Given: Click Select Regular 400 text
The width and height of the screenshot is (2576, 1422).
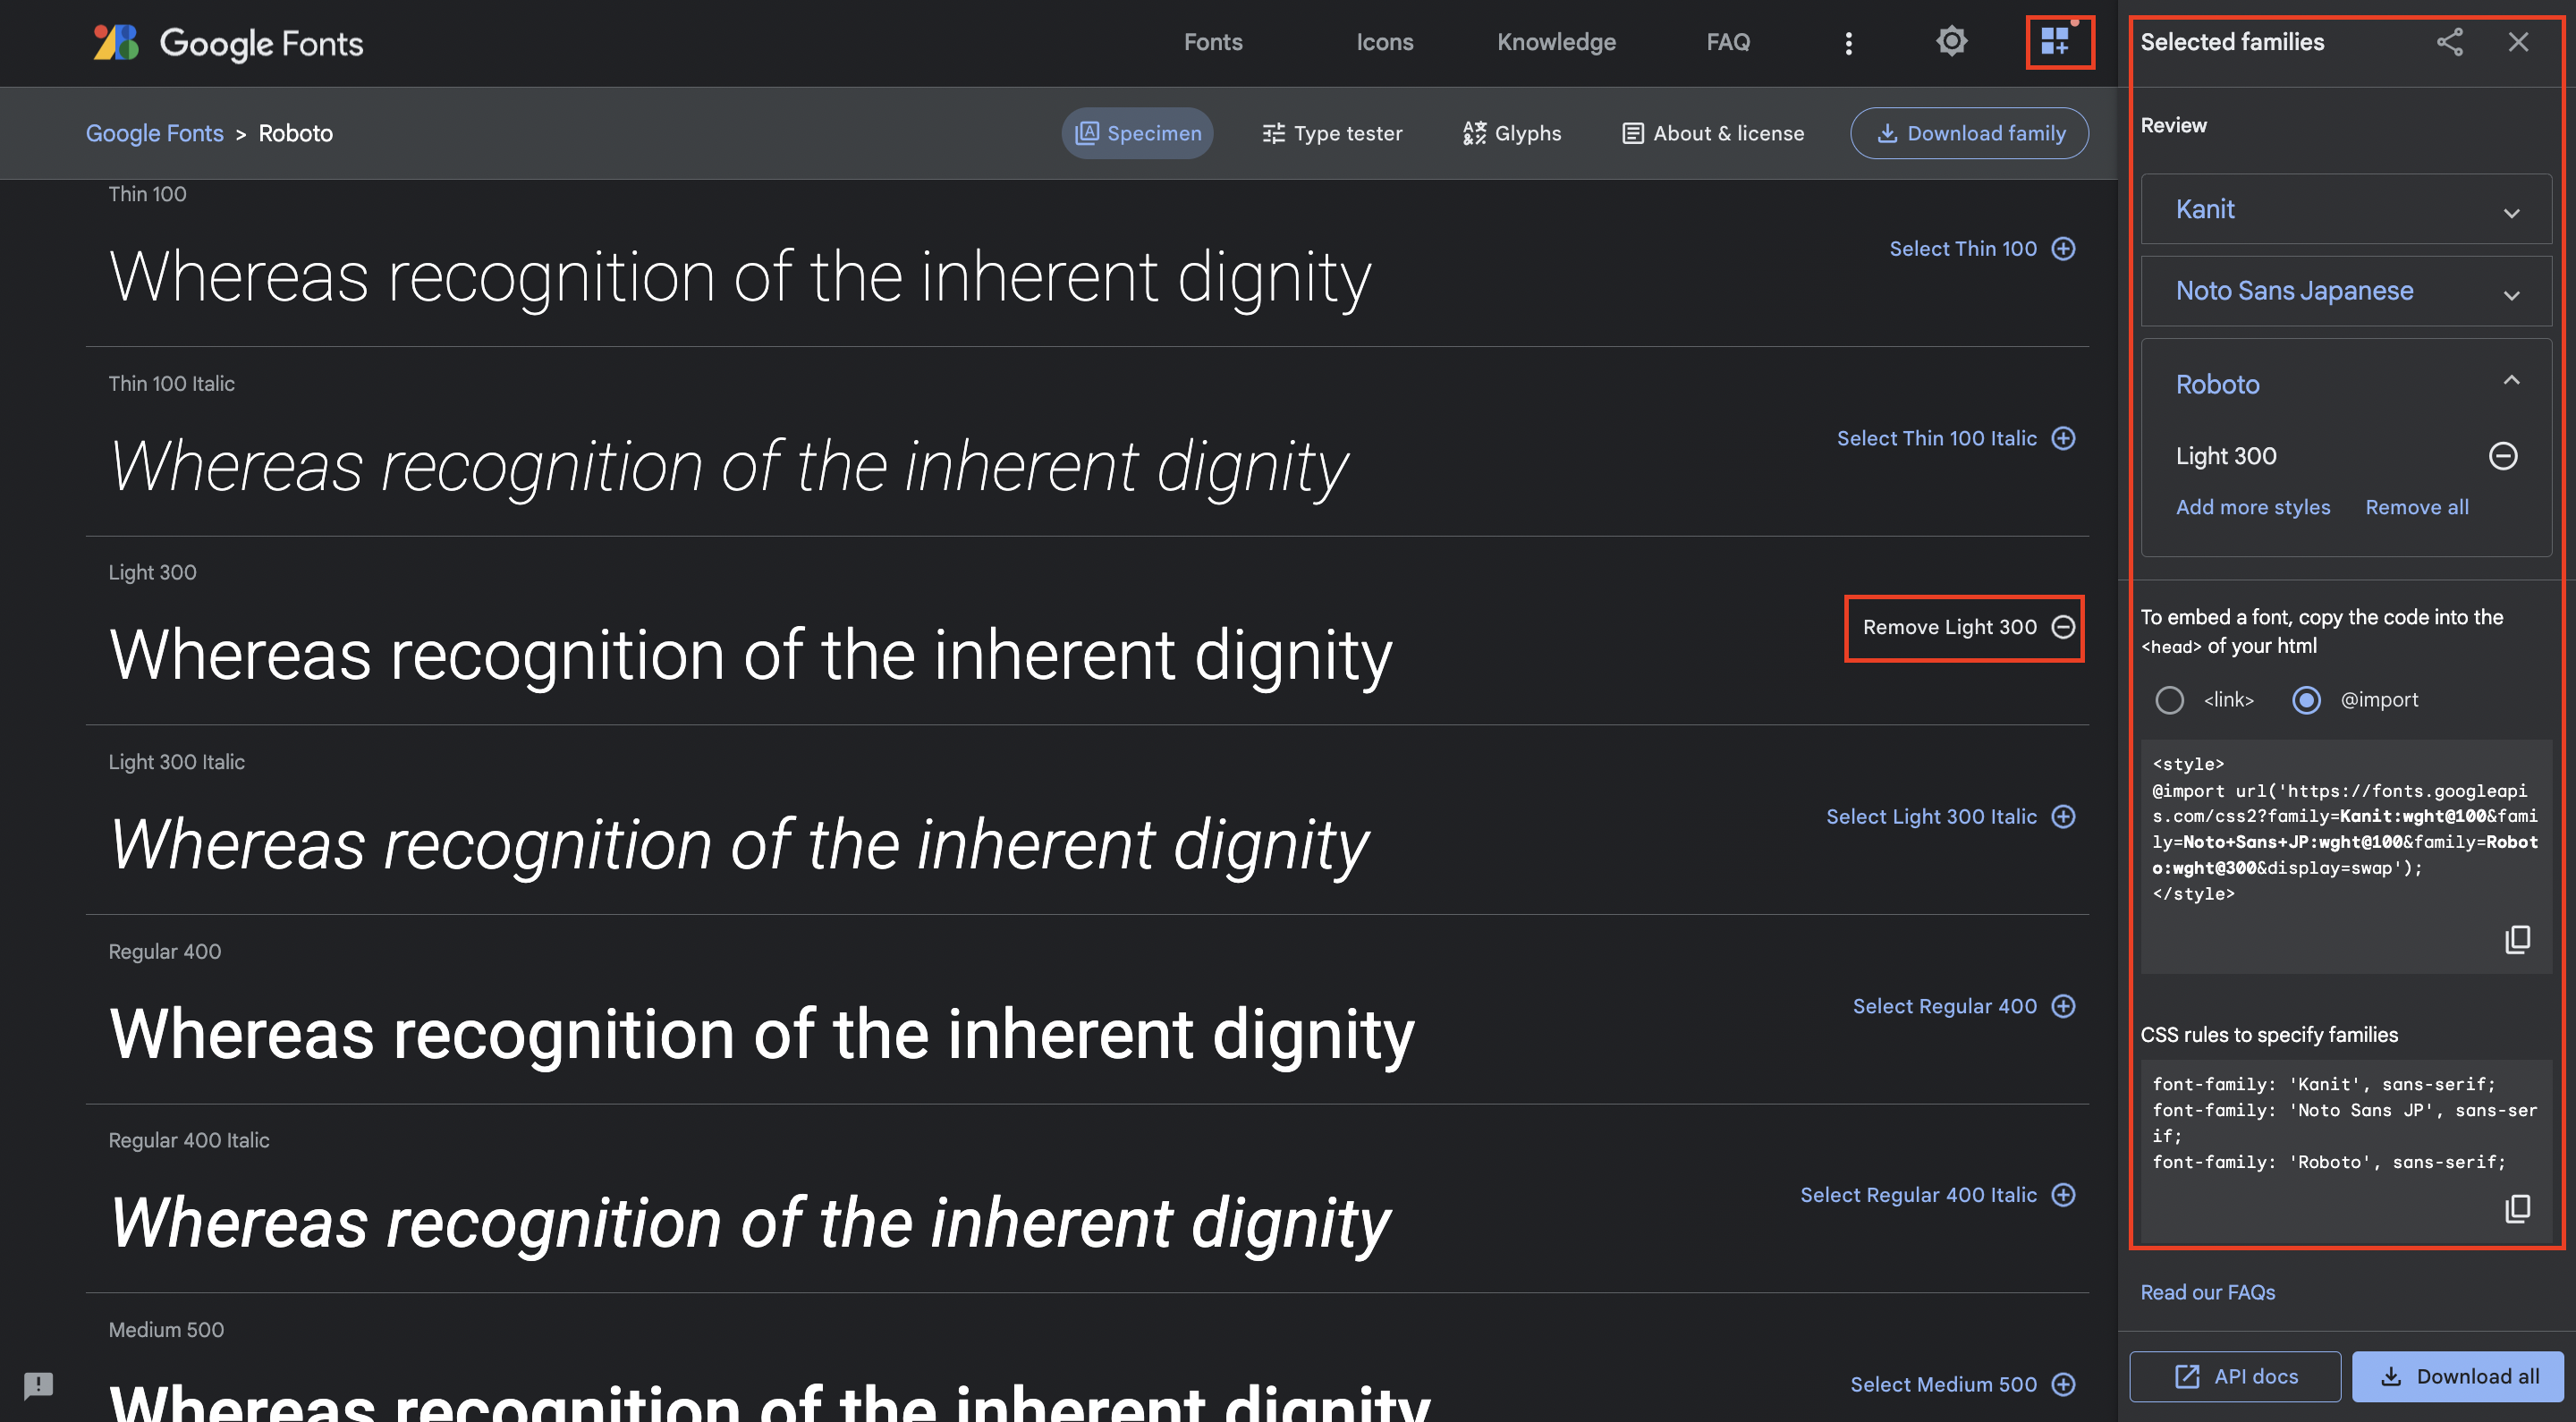Looking at the screenshot, I should [x=1944, y=1006].
